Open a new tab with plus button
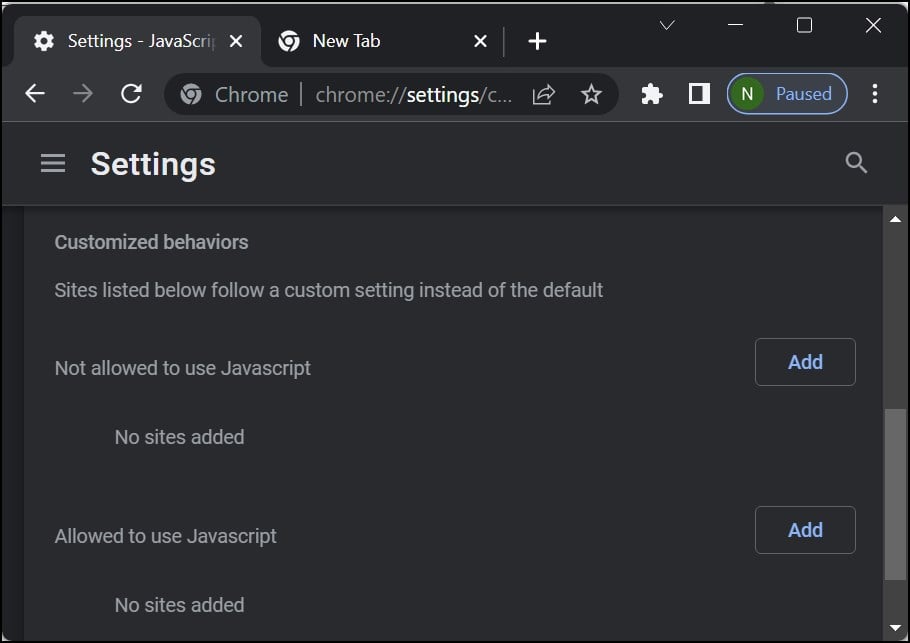The height and width of the screenshot is (643, 910). click(x=537, y=41)
